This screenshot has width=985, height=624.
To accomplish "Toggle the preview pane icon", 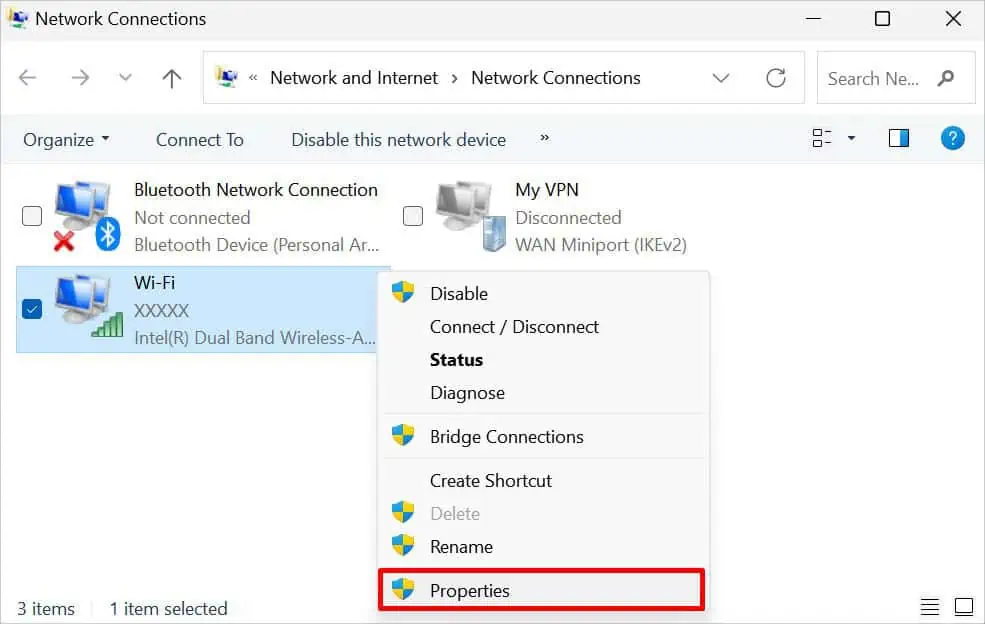I will [x=898, y=138].
